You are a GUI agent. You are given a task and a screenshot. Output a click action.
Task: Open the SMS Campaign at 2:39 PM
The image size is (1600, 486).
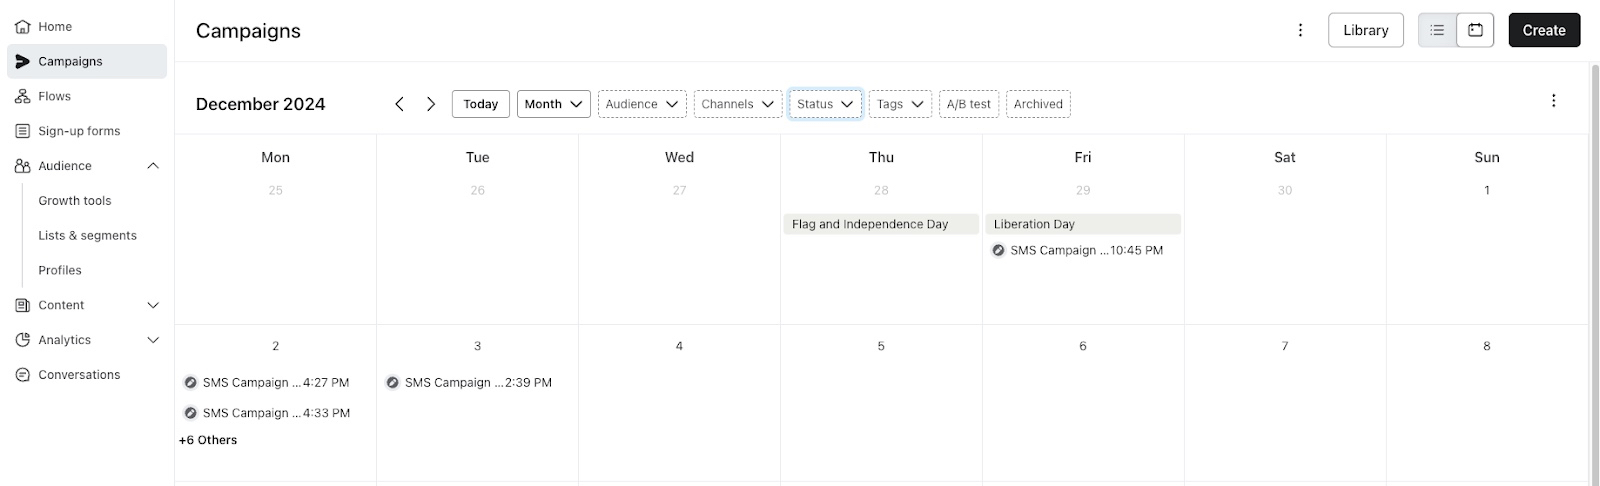tap(469, 383)
